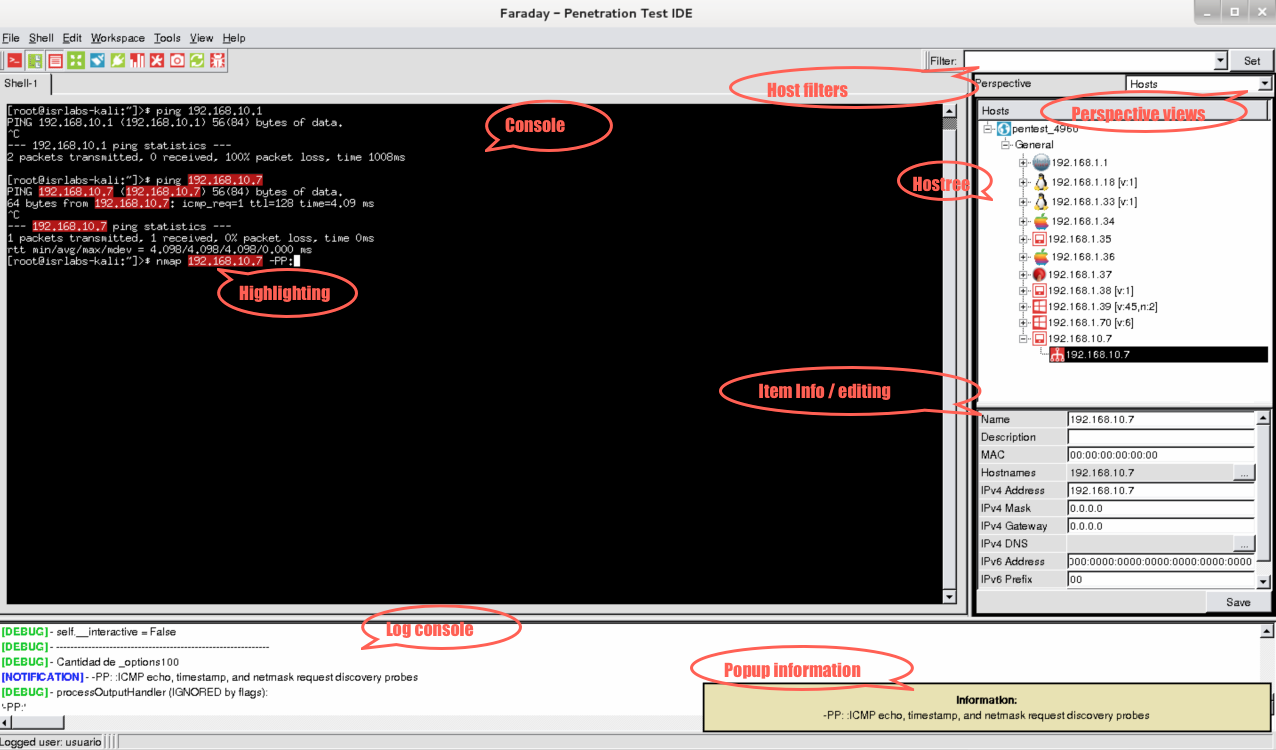
Task: Expand host 192.168.1.39 in tree
Action: coord(1024,306)
